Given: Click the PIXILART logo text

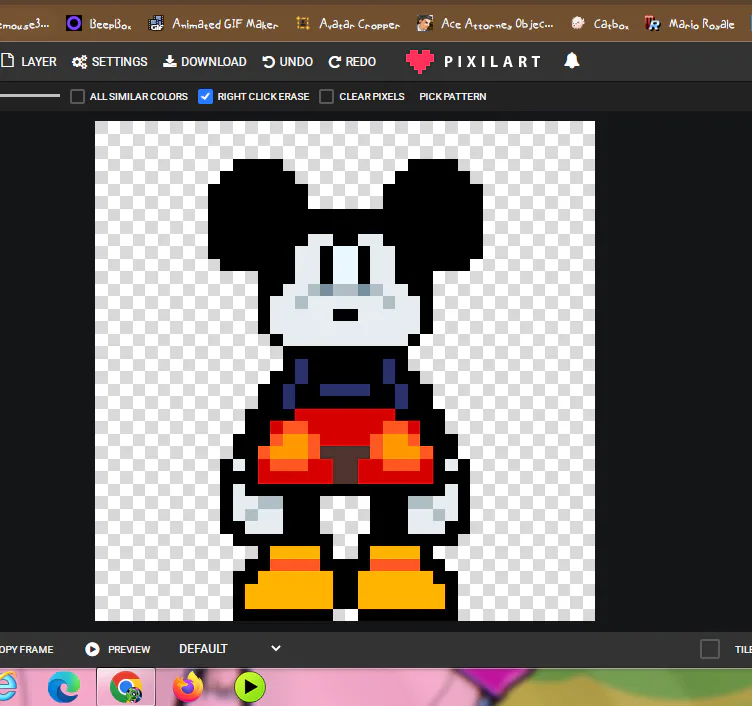Looking at the screenshot, I should tap(493, 61).
